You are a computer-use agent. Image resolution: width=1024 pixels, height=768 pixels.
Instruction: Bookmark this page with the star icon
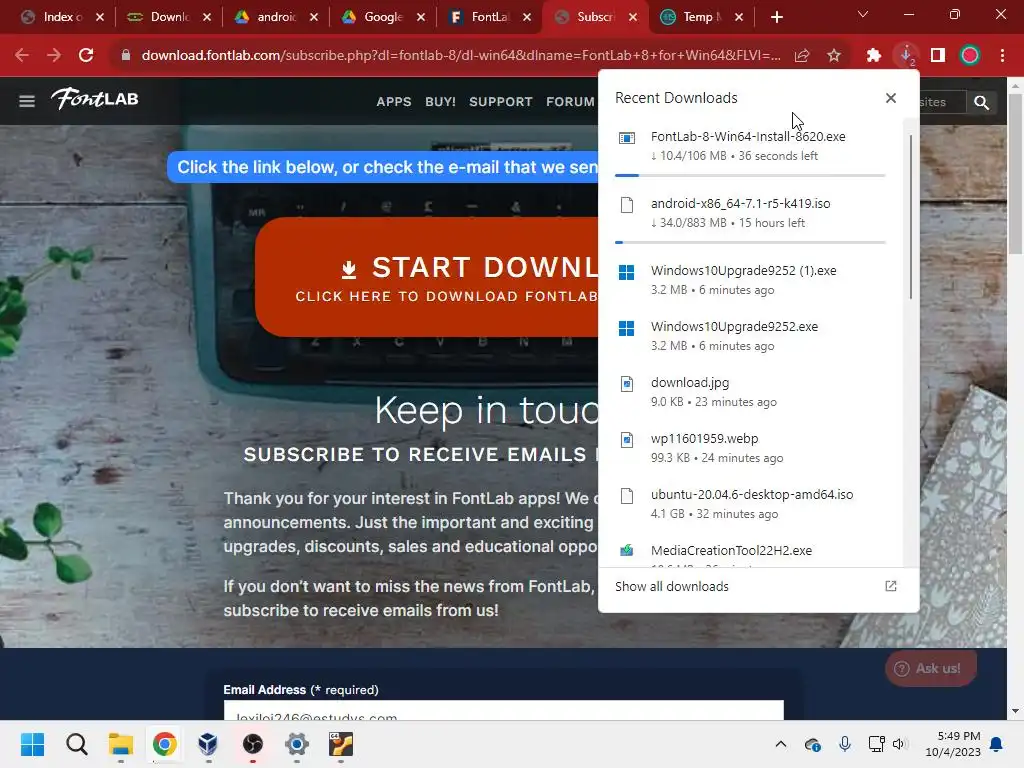point(834,56)
